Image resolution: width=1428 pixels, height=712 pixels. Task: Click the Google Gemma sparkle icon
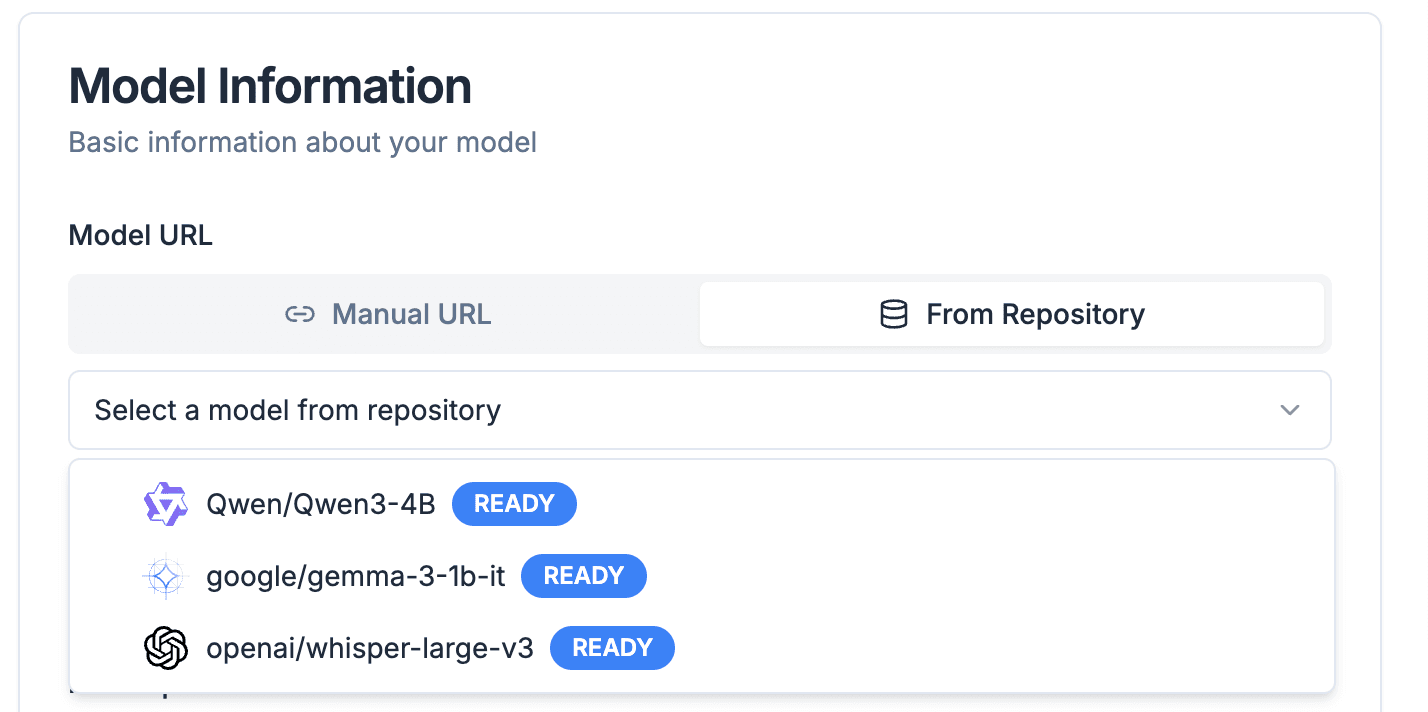point(165,576)
